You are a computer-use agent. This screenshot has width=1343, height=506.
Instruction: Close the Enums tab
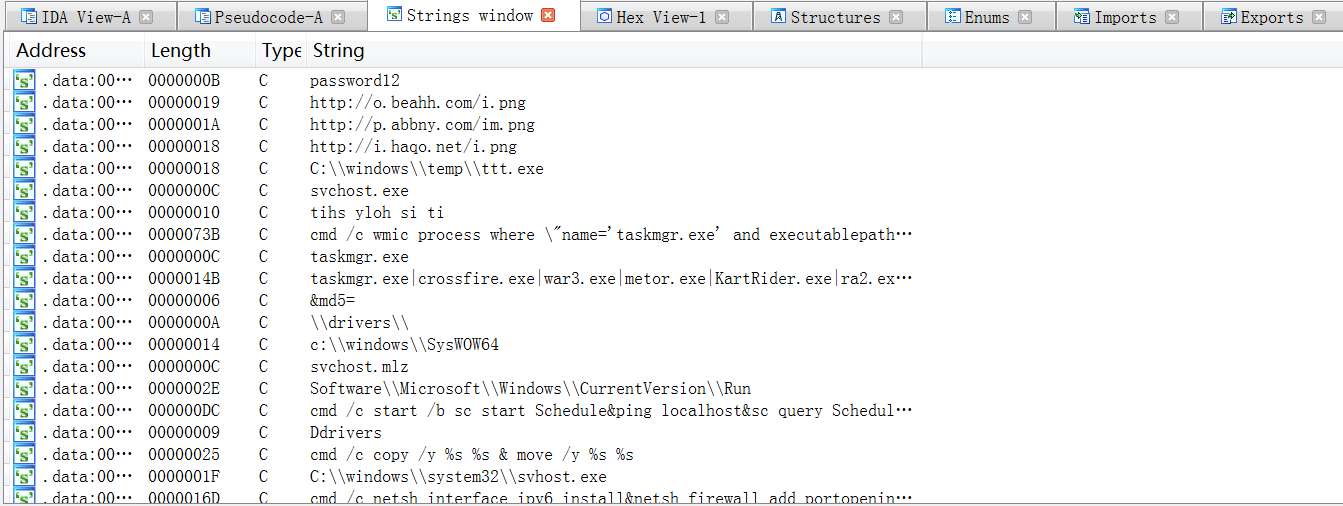1025,17
